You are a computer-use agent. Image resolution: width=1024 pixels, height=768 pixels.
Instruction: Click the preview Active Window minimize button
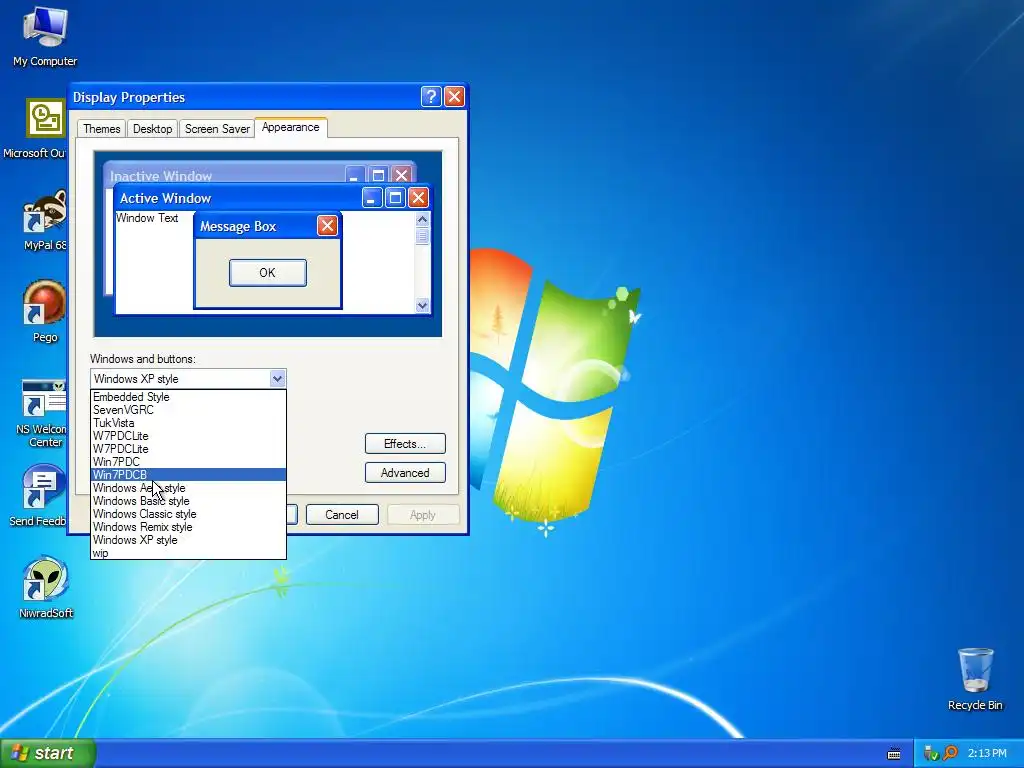(372, 197)
